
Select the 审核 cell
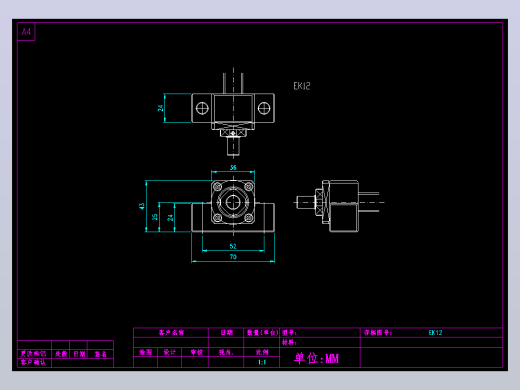click(196, 352)
